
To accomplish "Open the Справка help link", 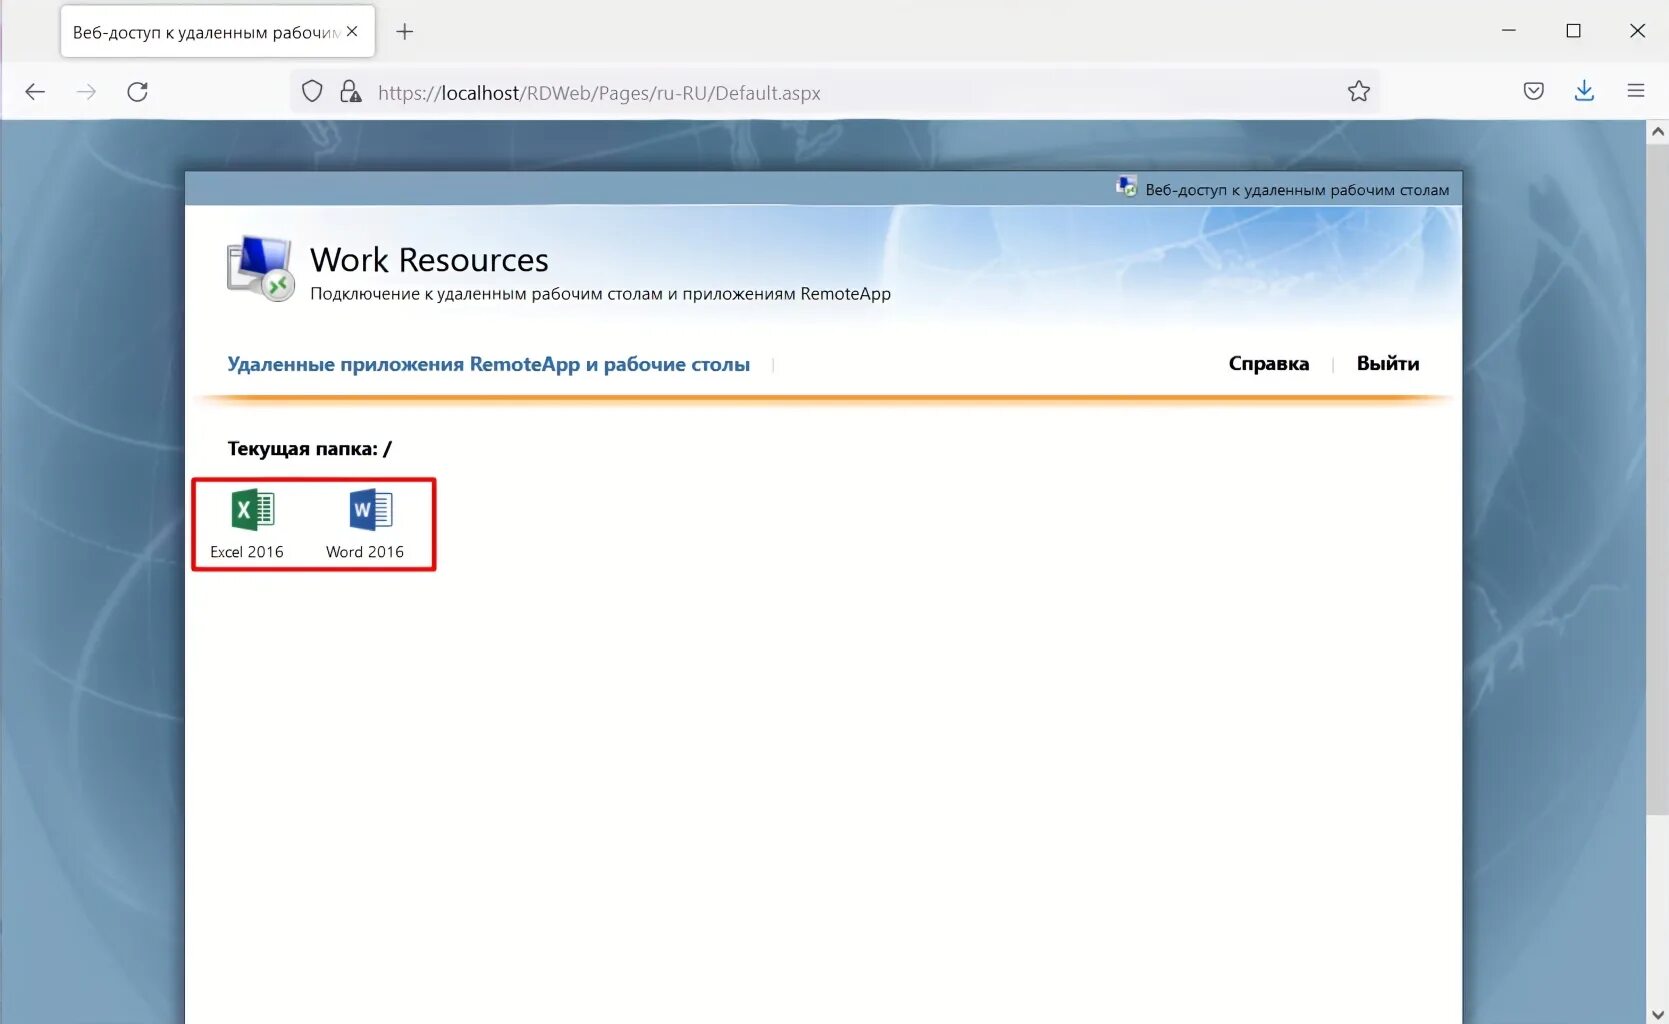I will (1268, 363).
